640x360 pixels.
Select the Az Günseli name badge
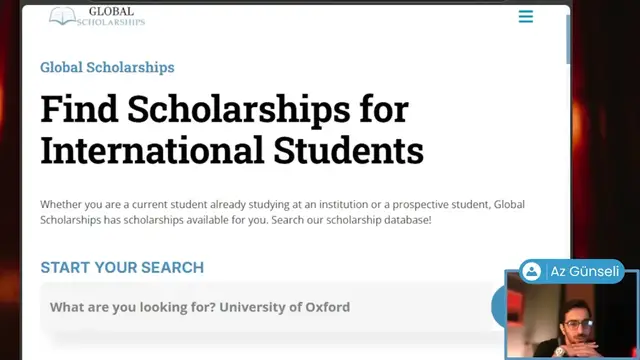pos(572,271)
